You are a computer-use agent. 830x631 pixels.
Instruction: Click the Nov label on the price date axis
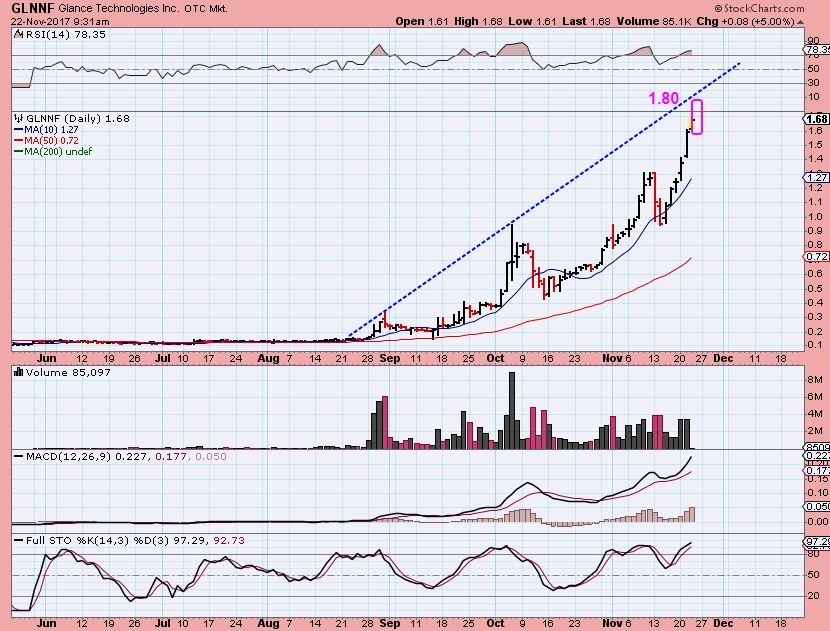[611, 356]
